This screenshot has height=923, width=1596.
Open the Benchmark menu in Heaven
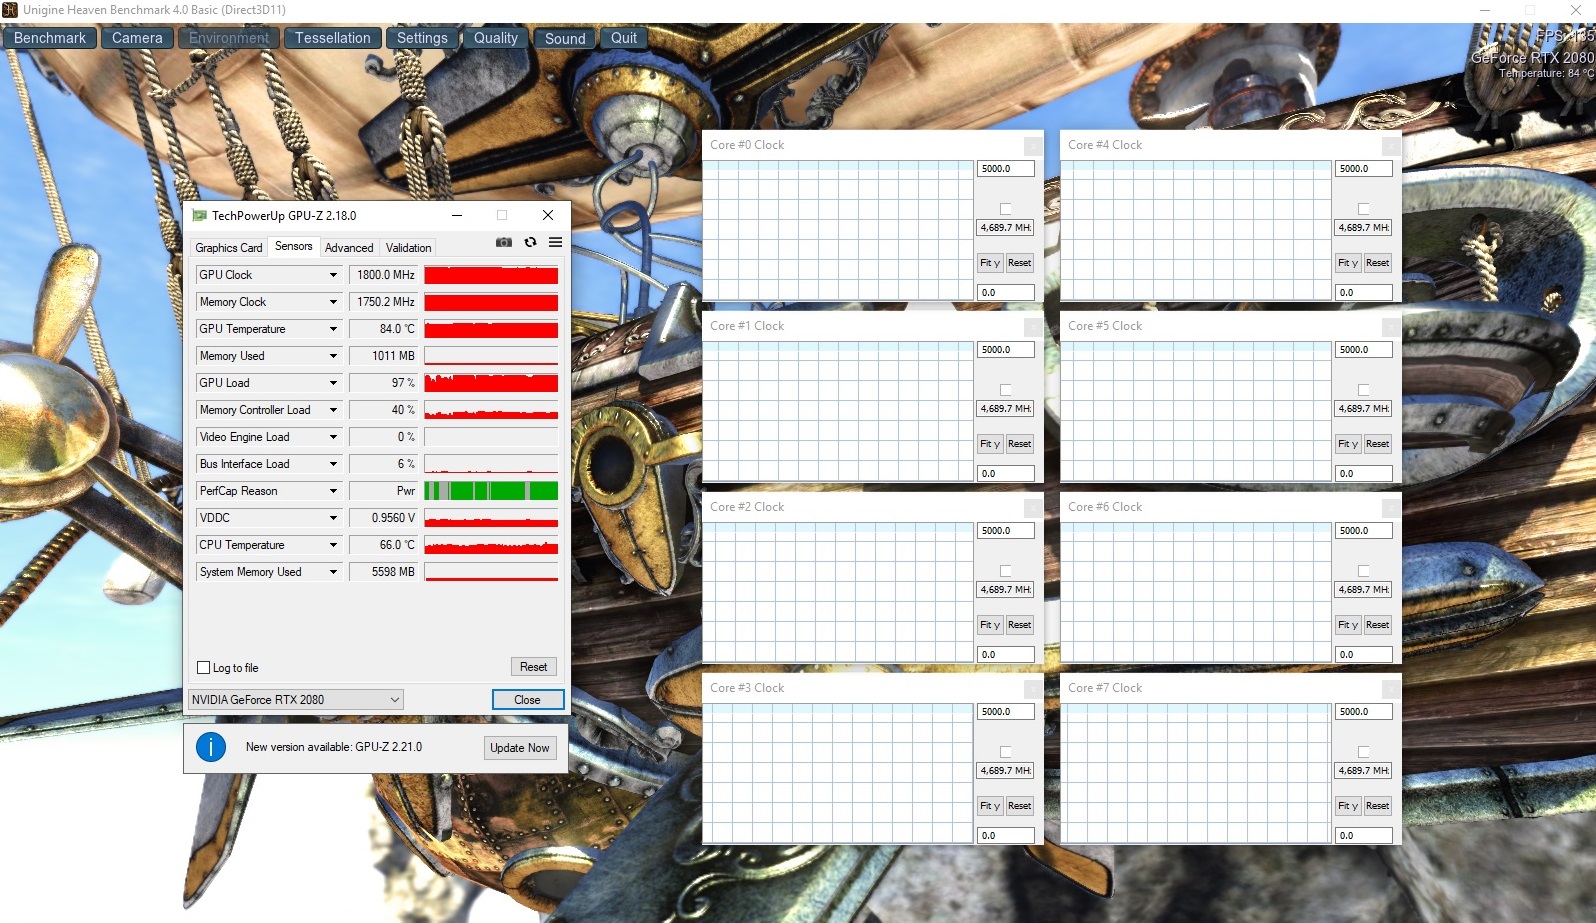[x=50, y=38]
